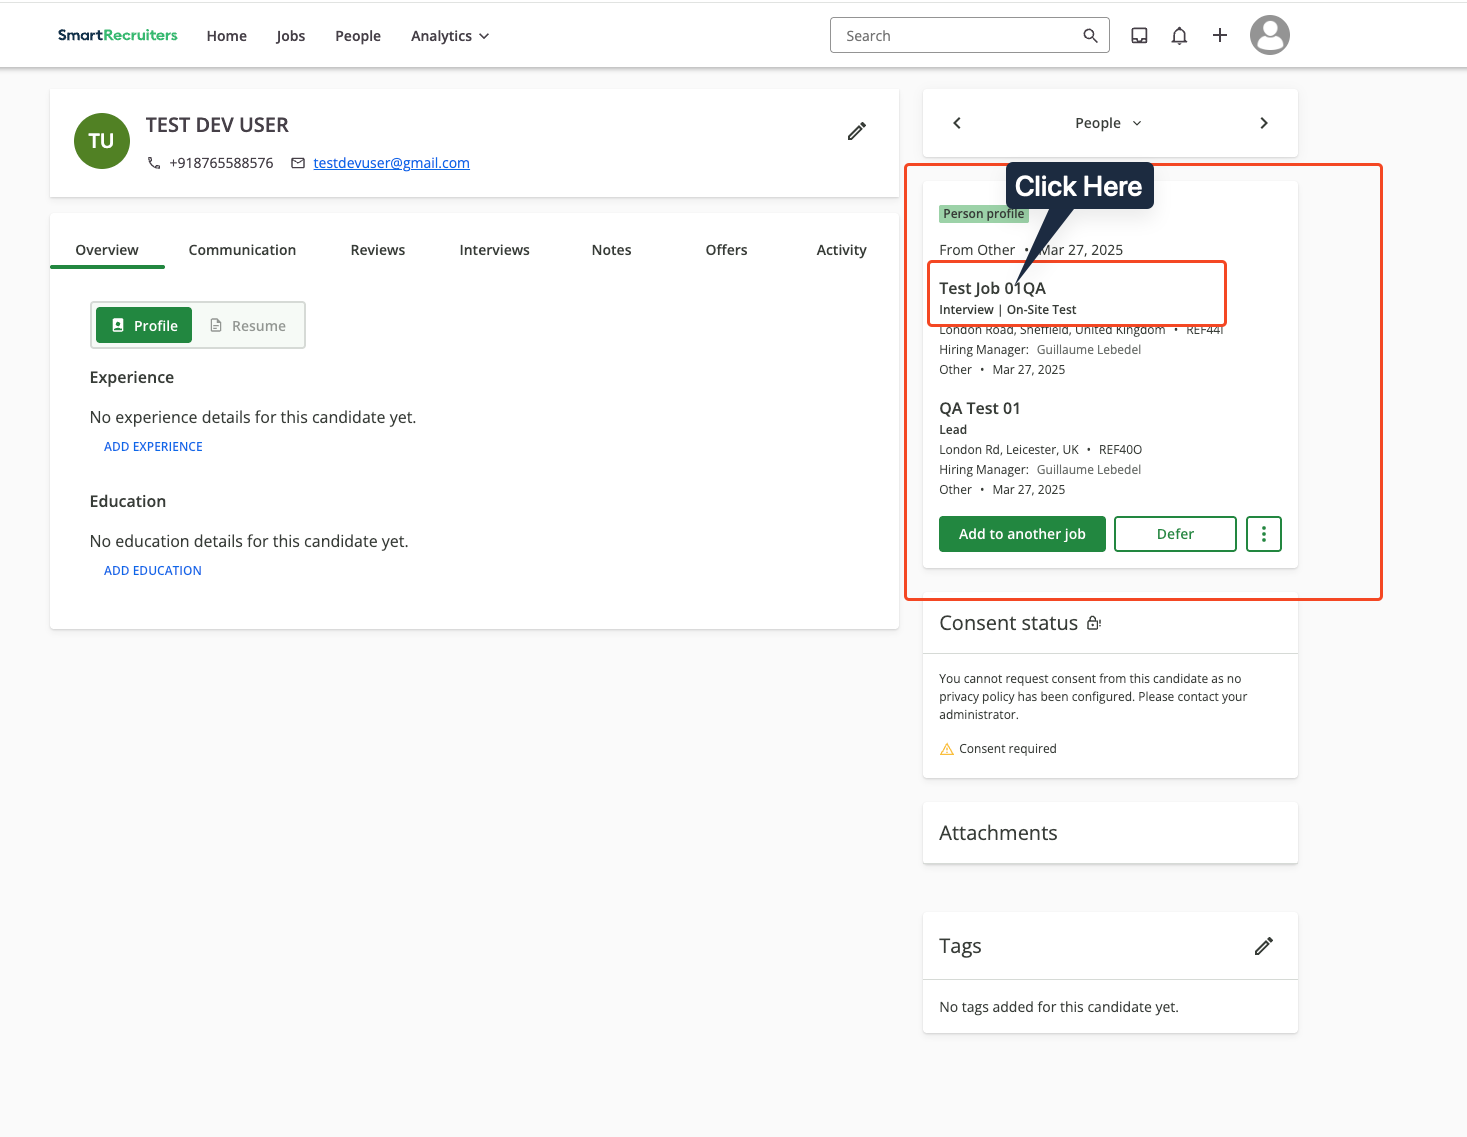
Task: Click the SmartRecruiters logo
Action: [117, 34]
